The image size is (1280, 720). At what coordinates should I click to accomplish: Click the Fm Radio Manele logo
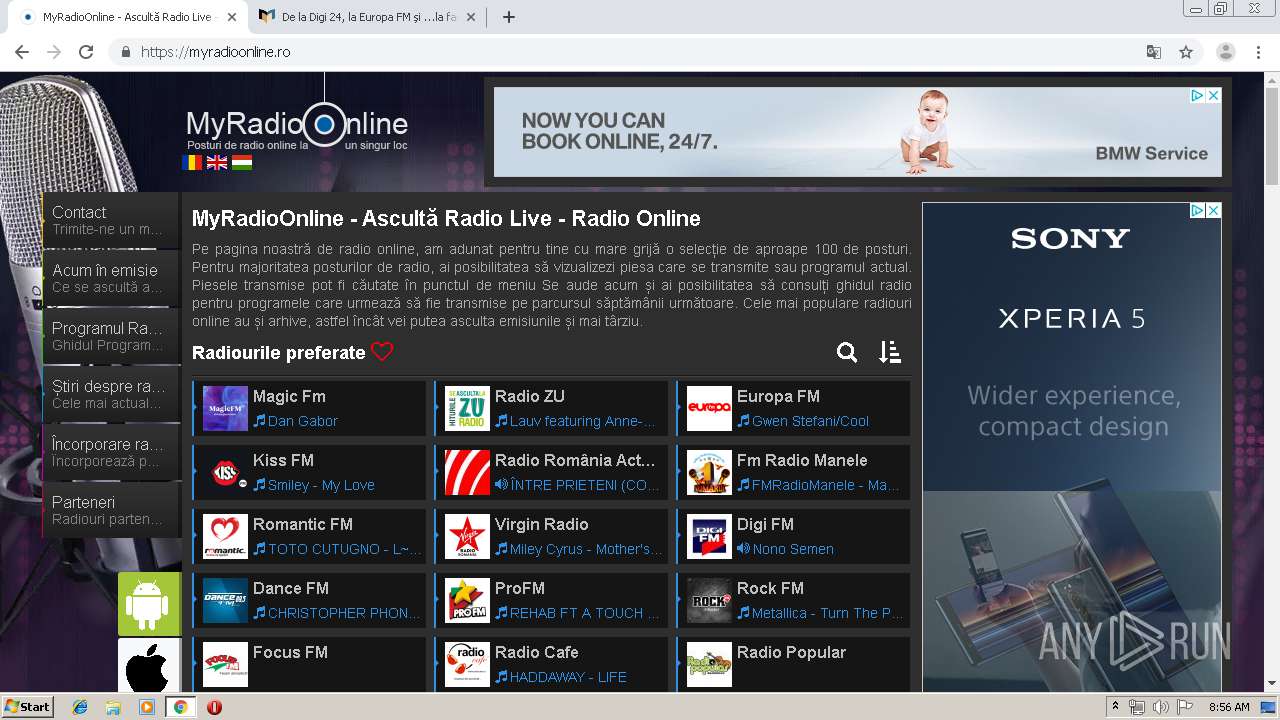point(709,472)
